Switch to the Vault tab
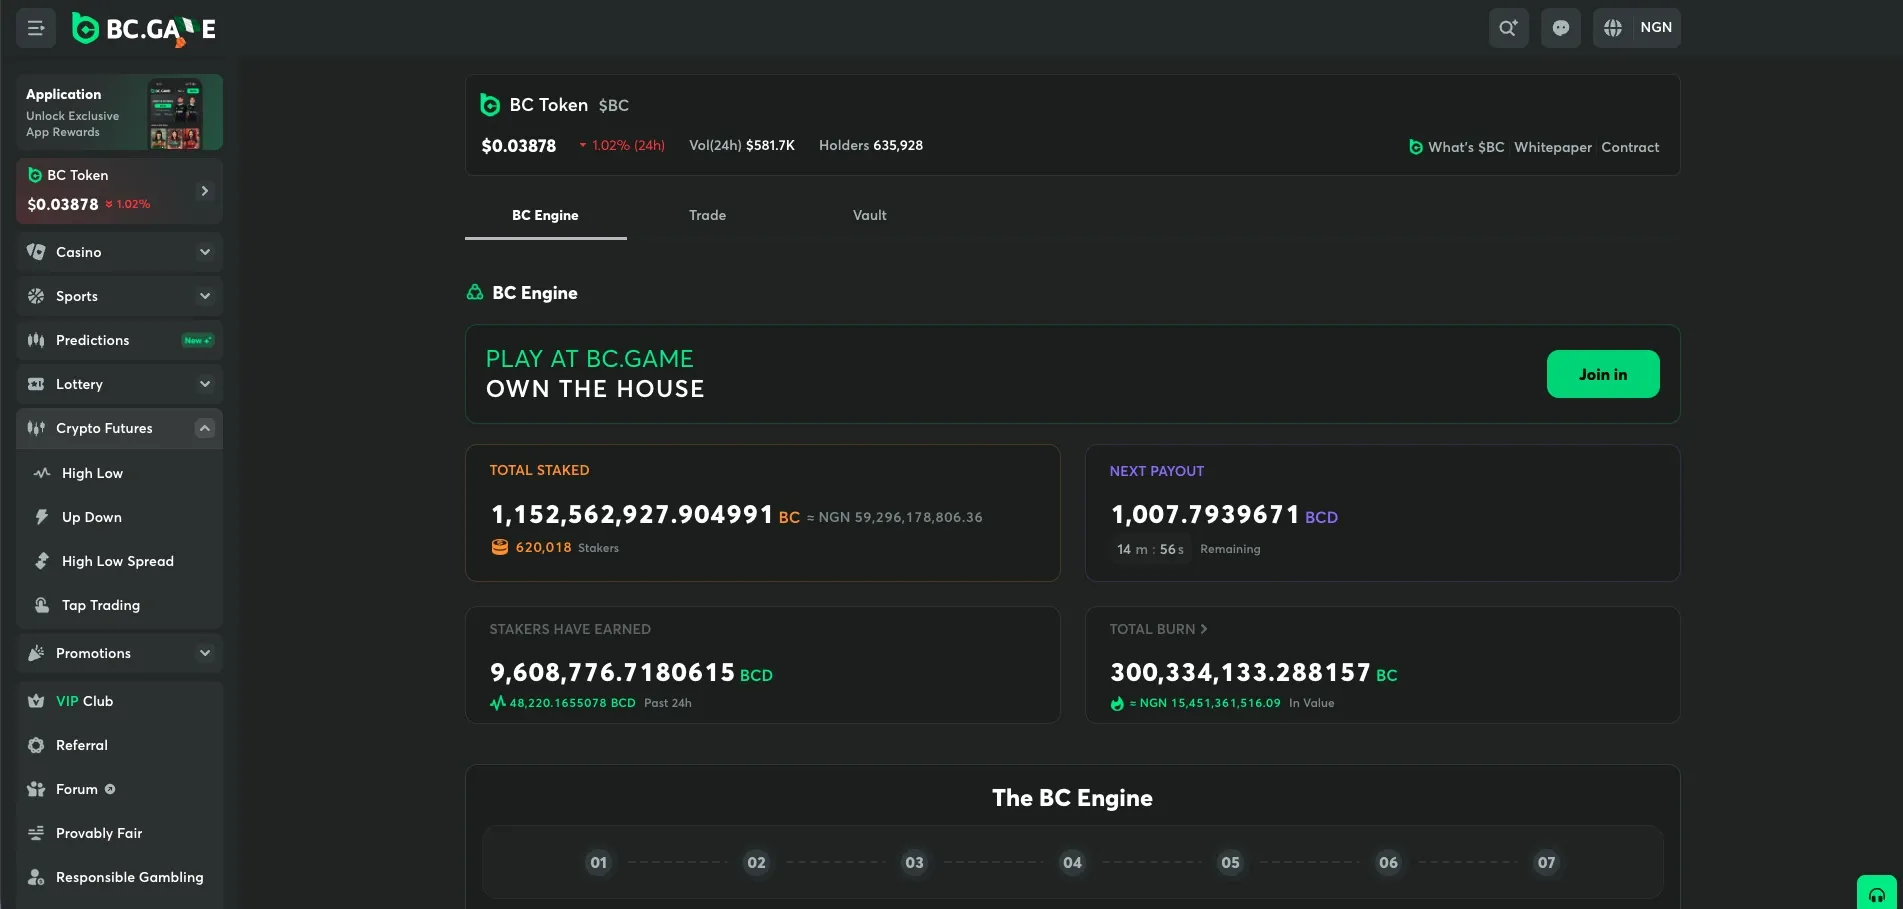1903x909 pixels. (869, 215)
